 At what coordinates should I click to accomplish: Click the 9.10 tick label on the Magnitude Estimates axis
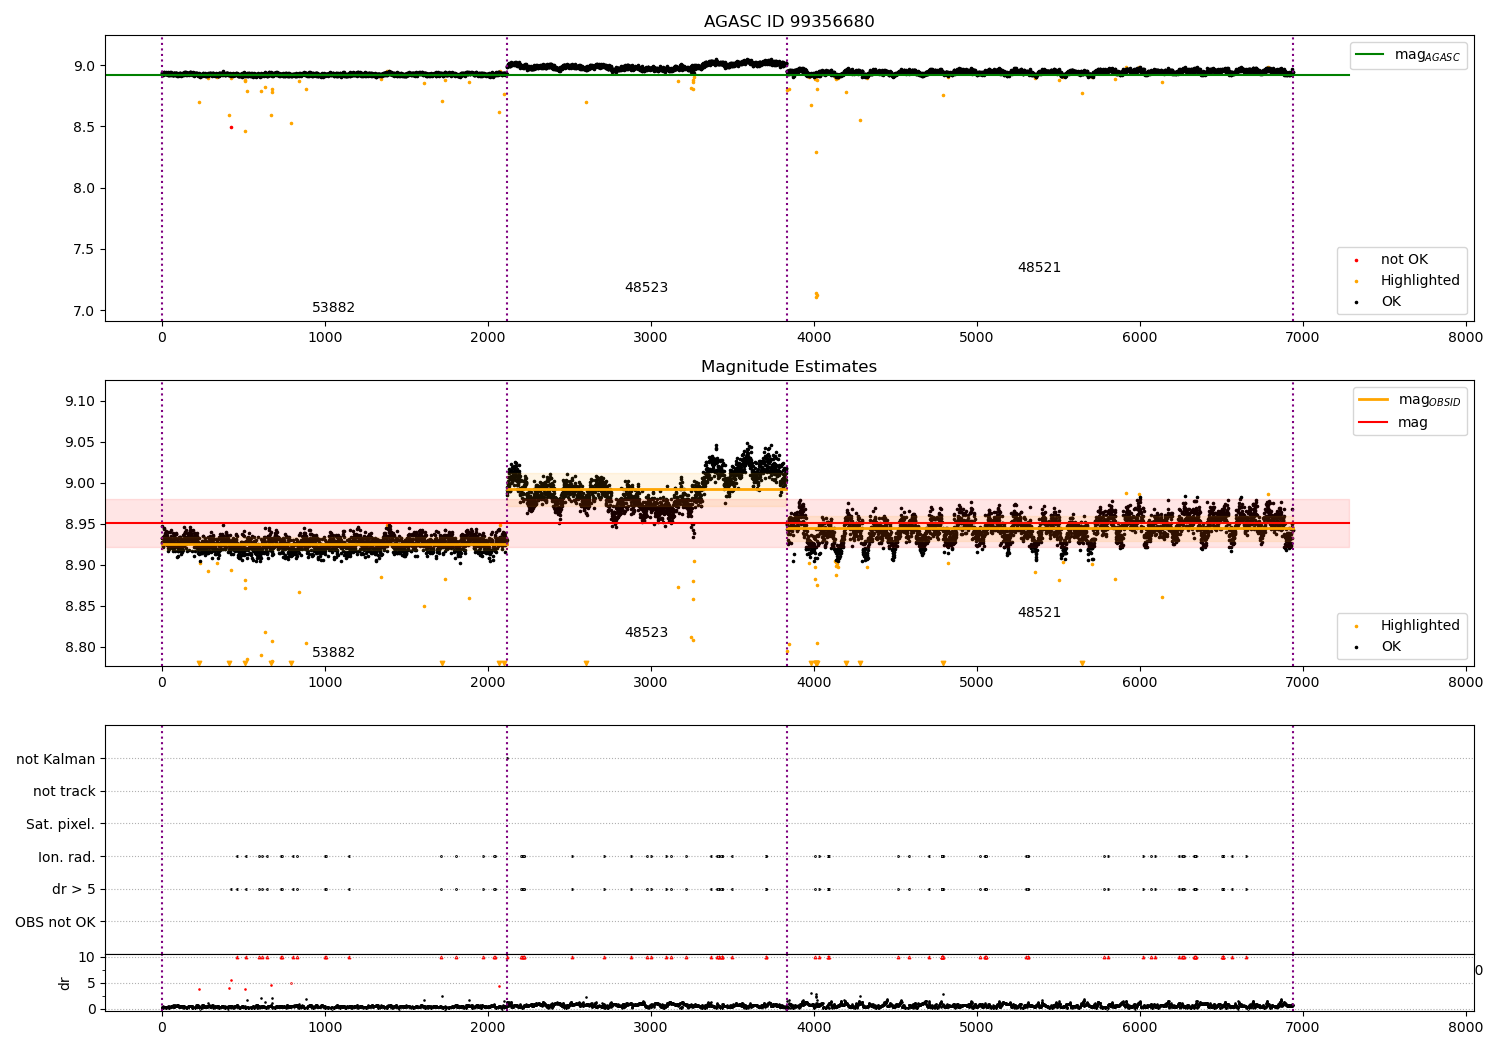coord(80,402)
